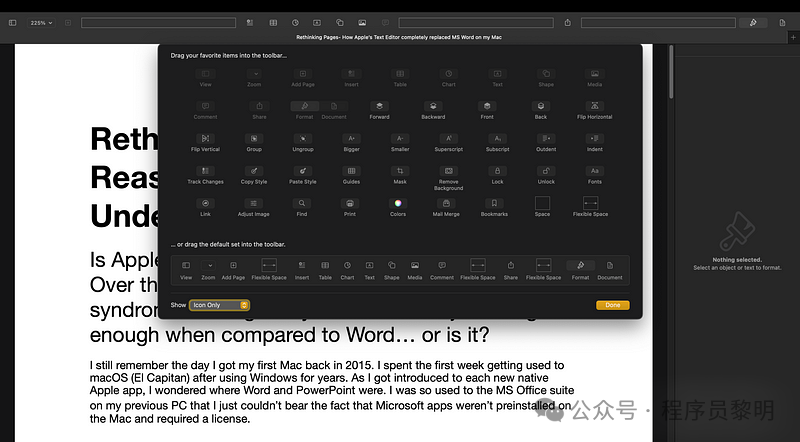Pick the Front arrange icon

click(x=487, y=106)
